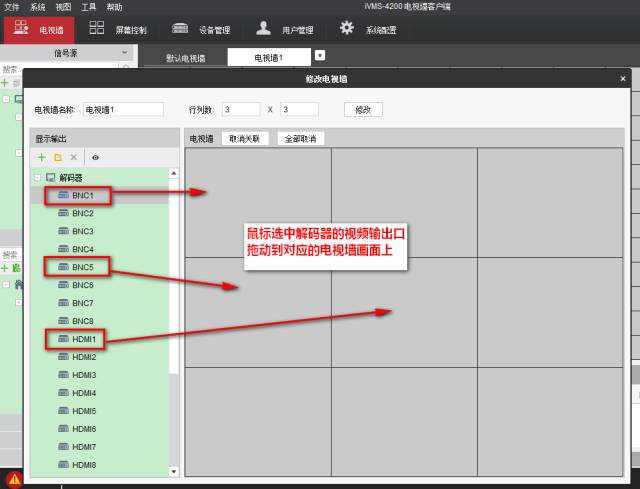Image resolution: width=640 pixels, height=489 pixels.
Task: Open dropdown arrow next to 电视墙1 tab
Action: click(319, 56)
